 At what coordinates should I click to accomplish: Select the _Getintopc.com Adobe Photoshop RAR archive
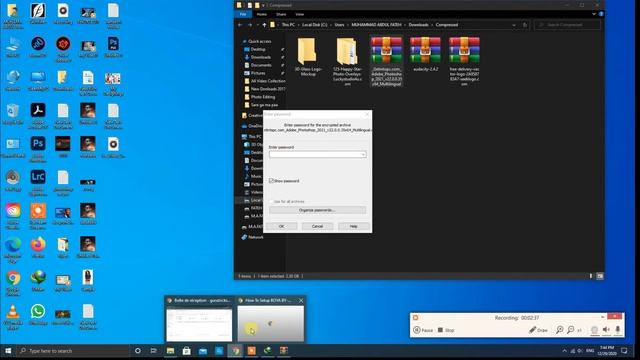coord(386,61)
